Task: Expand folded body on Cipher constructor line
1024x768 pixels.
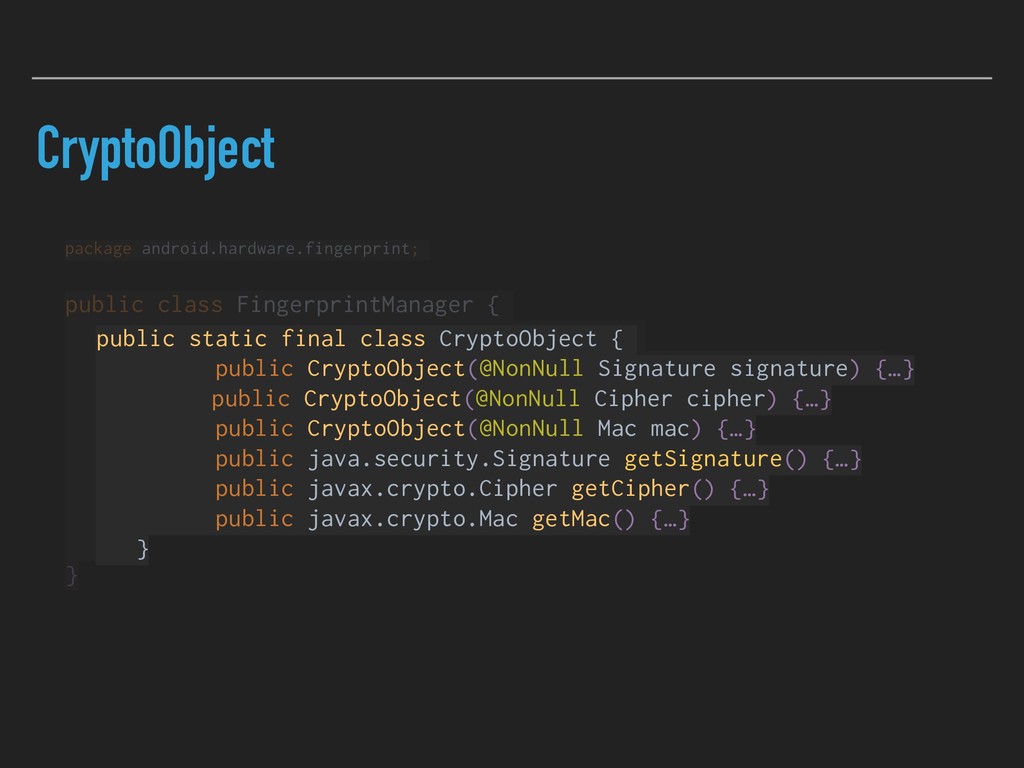Action: click(812, 399)
